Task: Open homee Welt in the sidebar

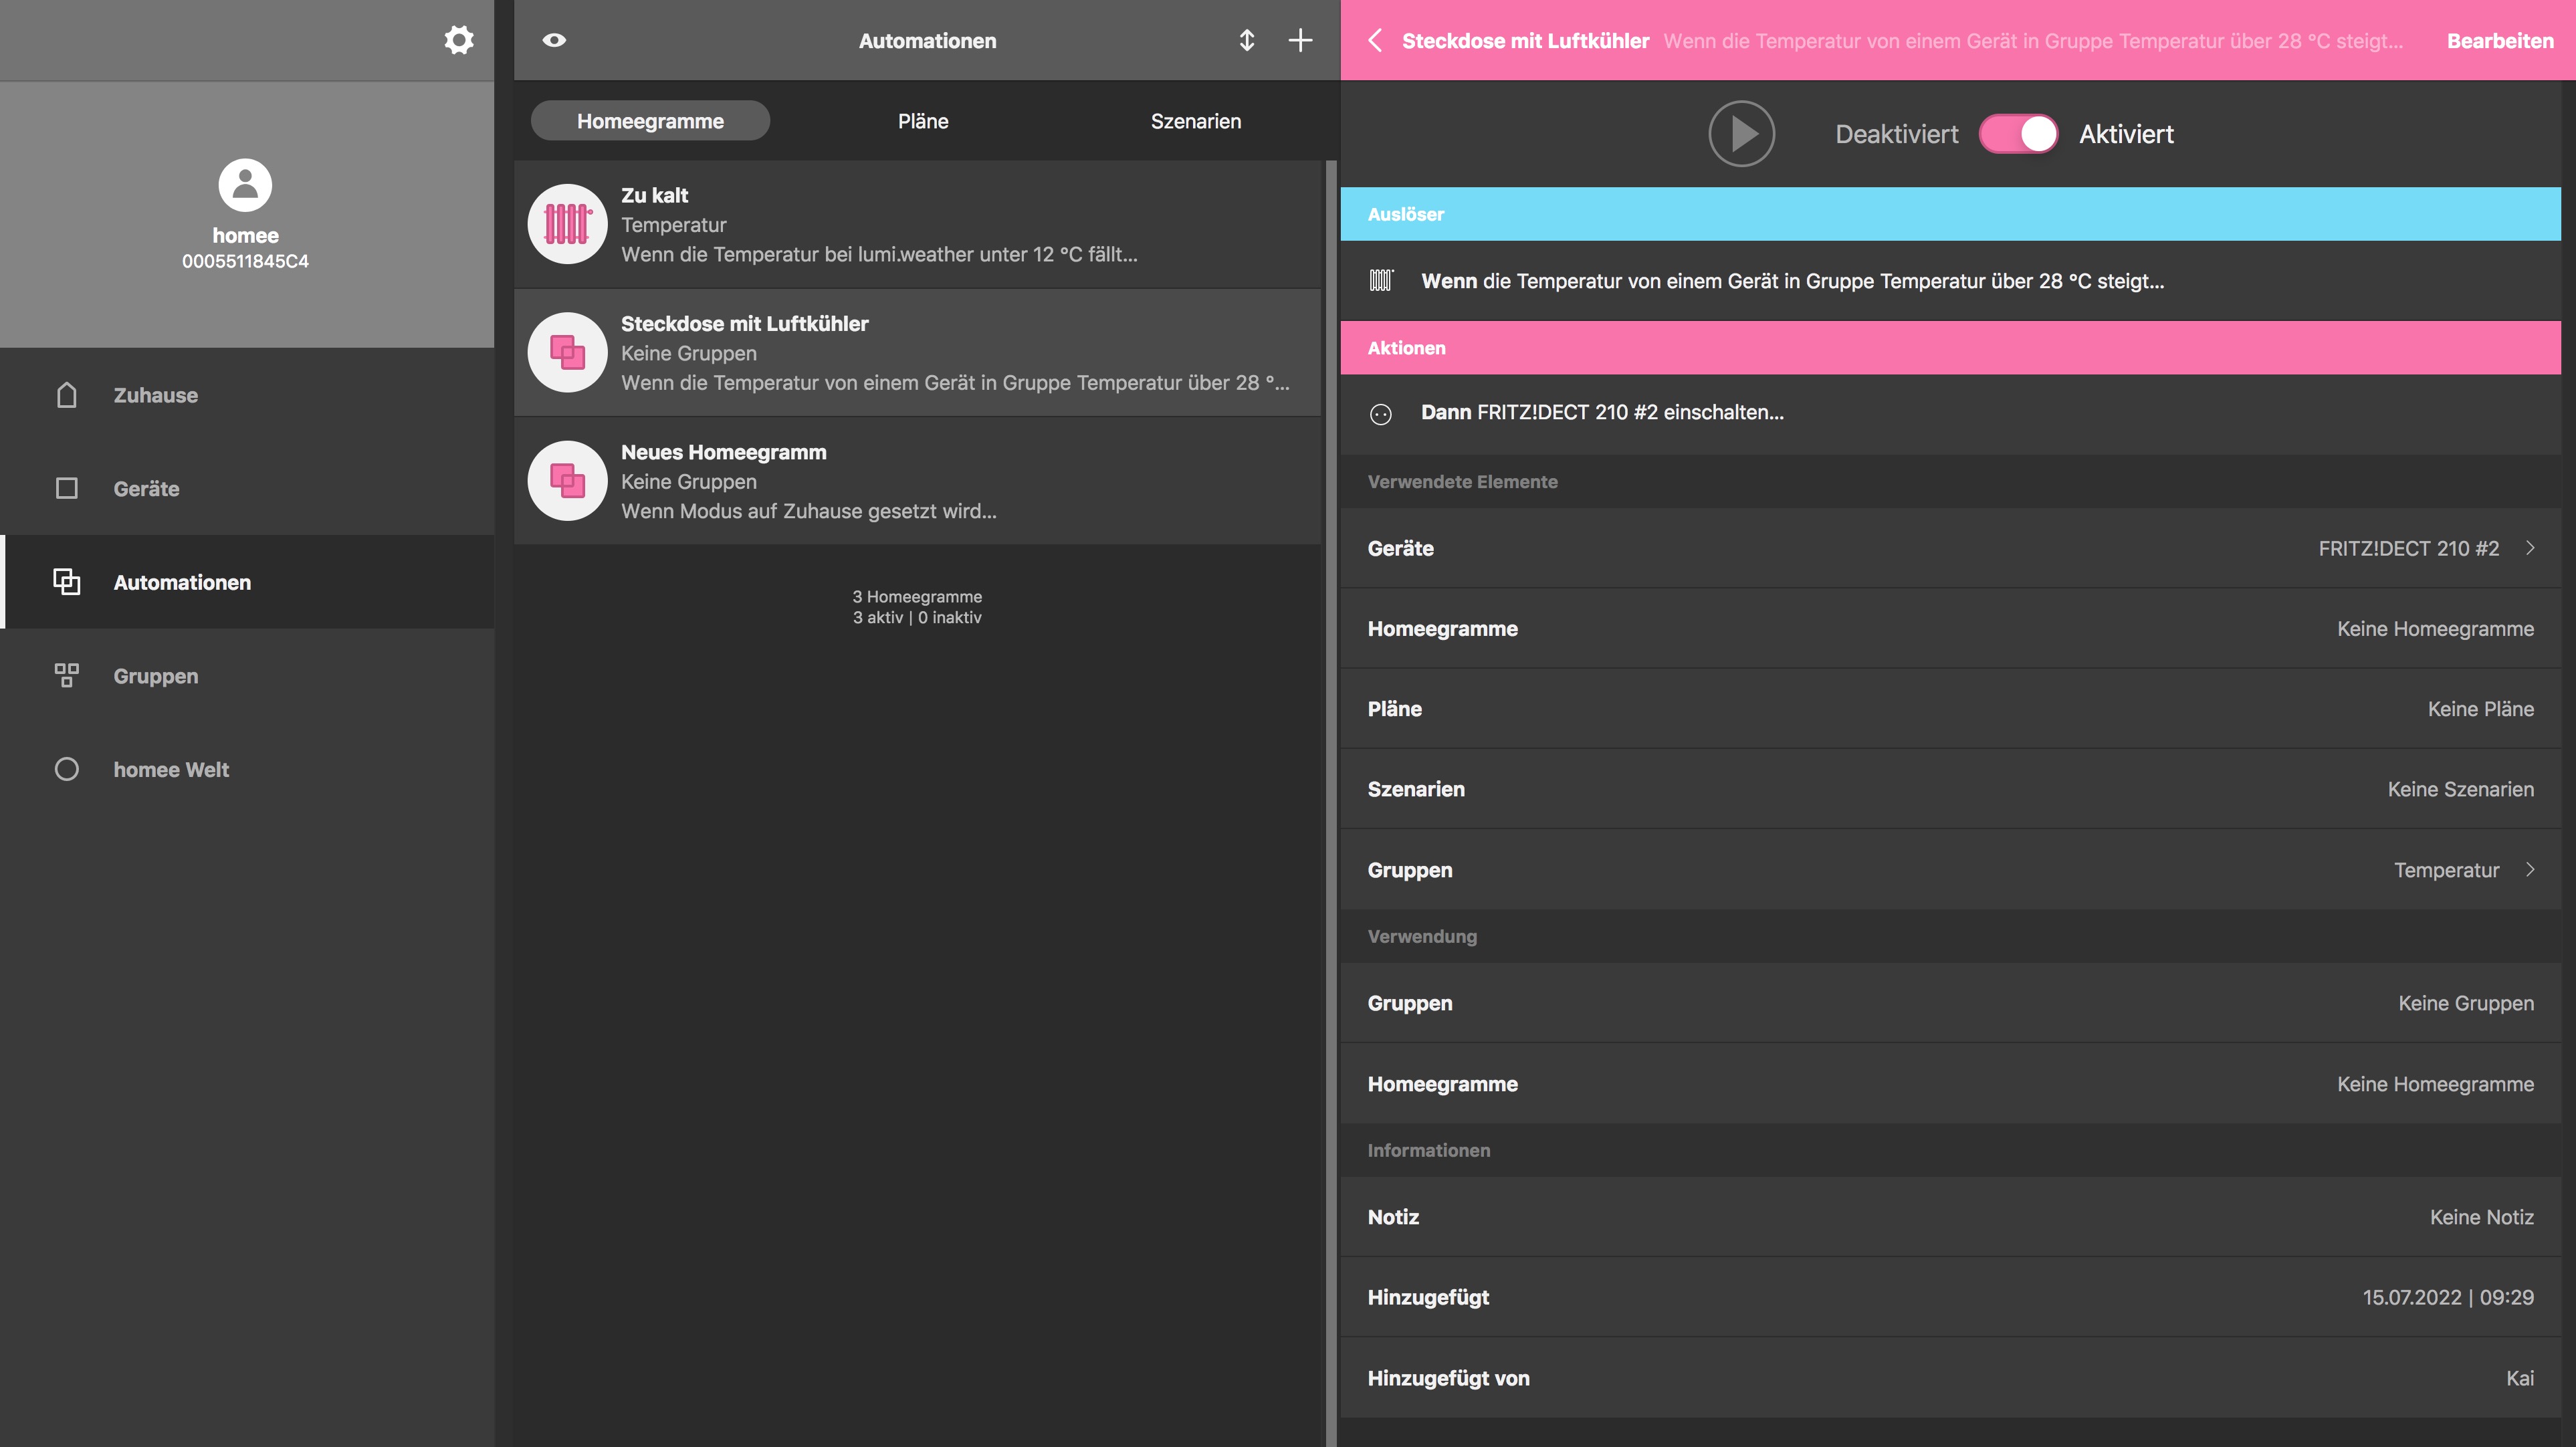Action: pos(170,769)
